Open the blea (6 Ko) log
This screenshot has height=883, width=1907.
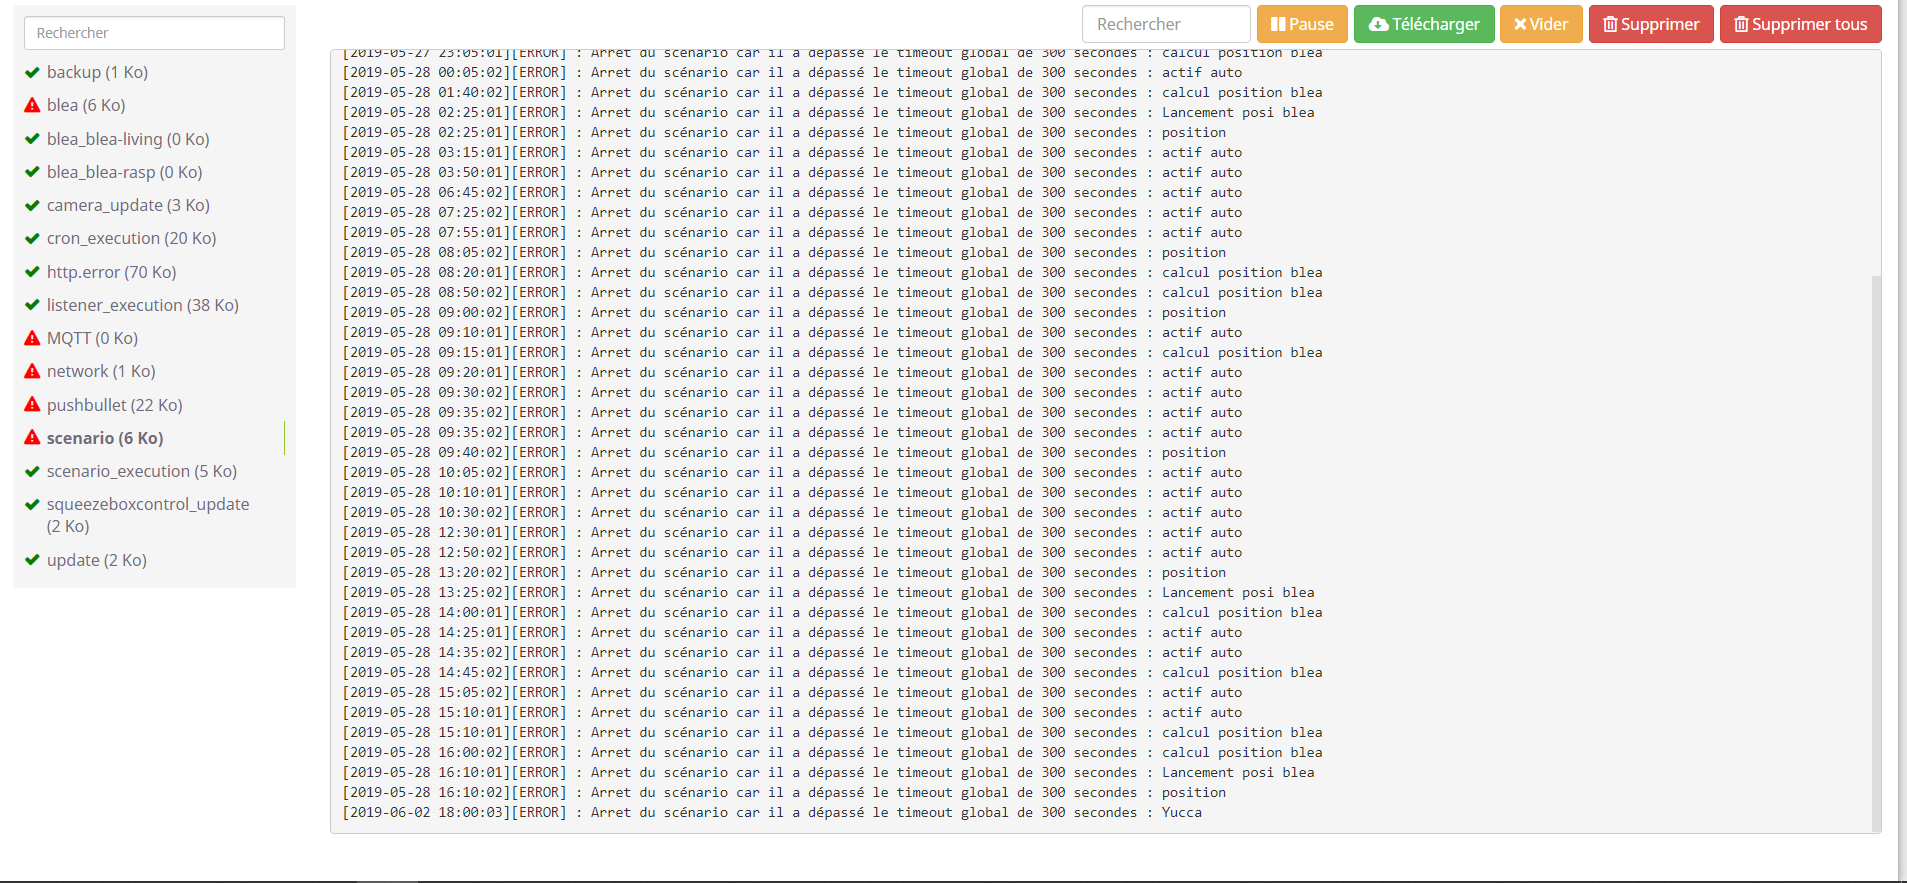point(86,105)
